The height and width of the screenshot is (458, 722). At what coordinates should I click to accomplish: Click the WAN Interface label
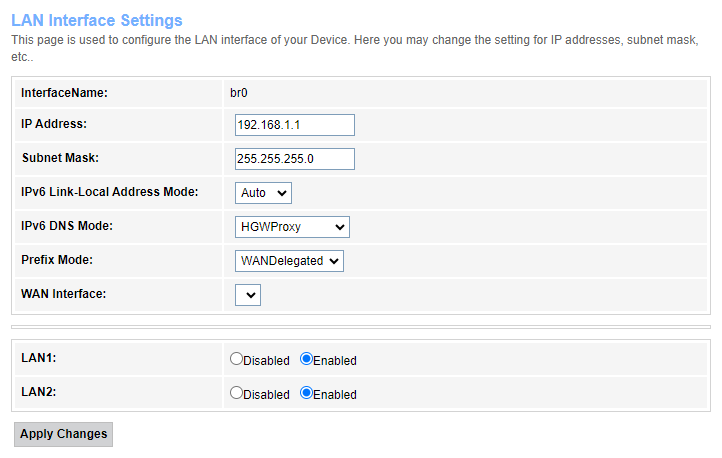(63, 294)
